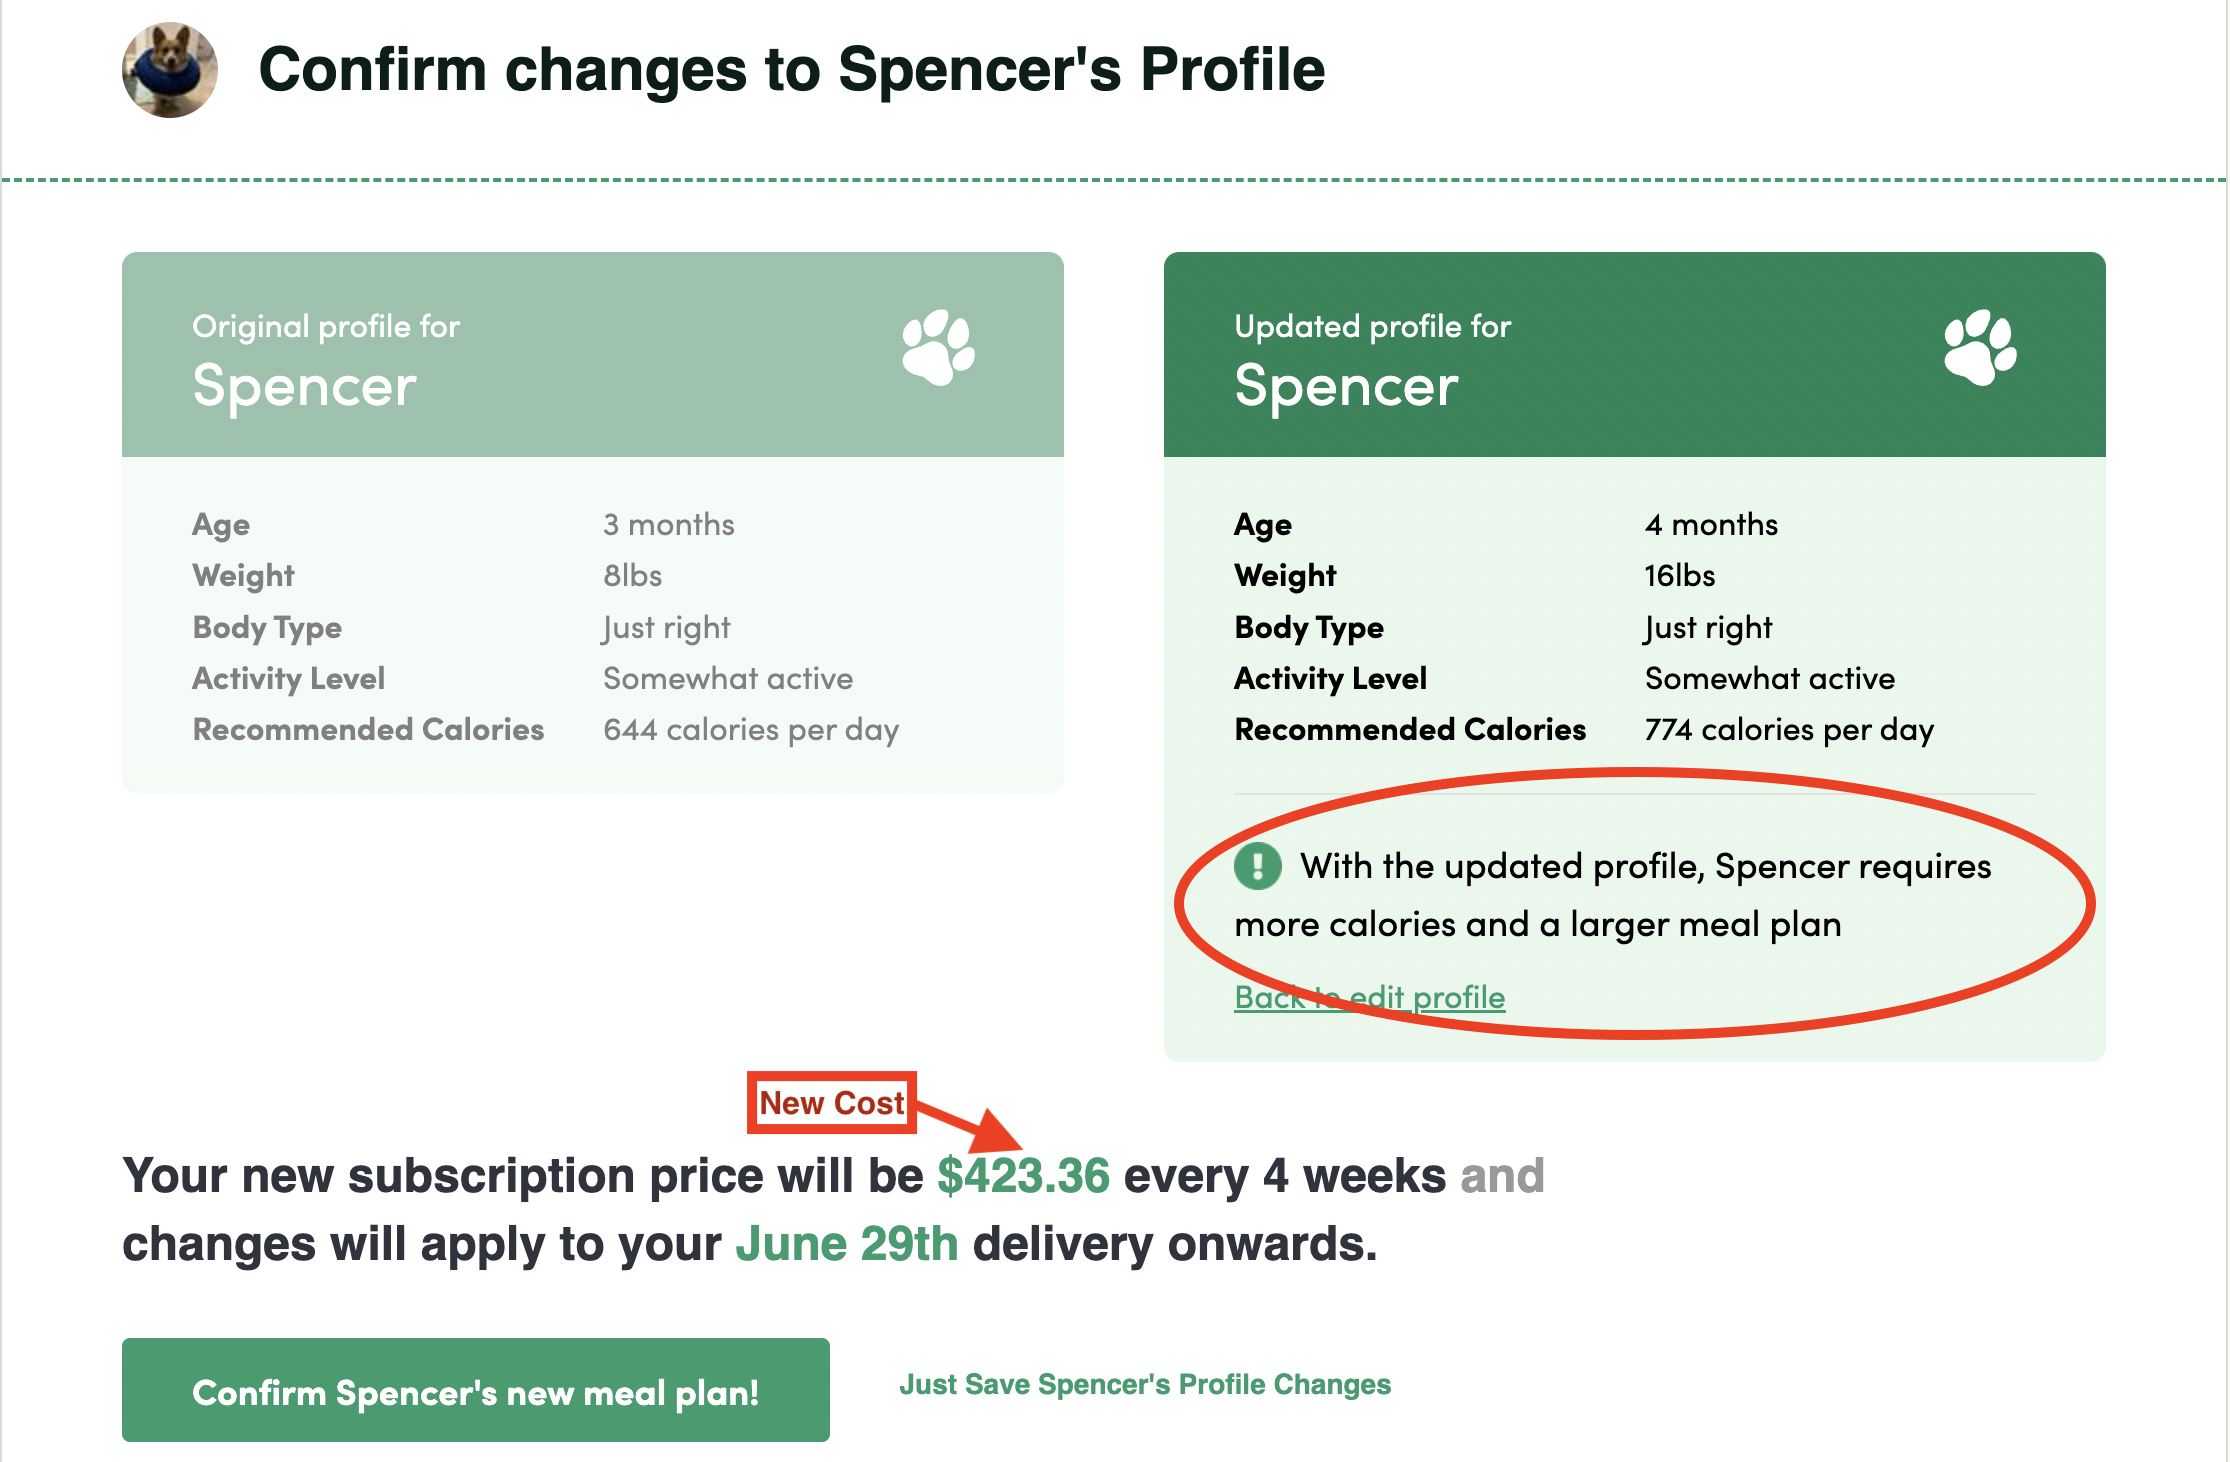The height and width of the screenshot is (1462, 2230).
Task: Go back to edit profile
Action: (x=1370, y=997)
